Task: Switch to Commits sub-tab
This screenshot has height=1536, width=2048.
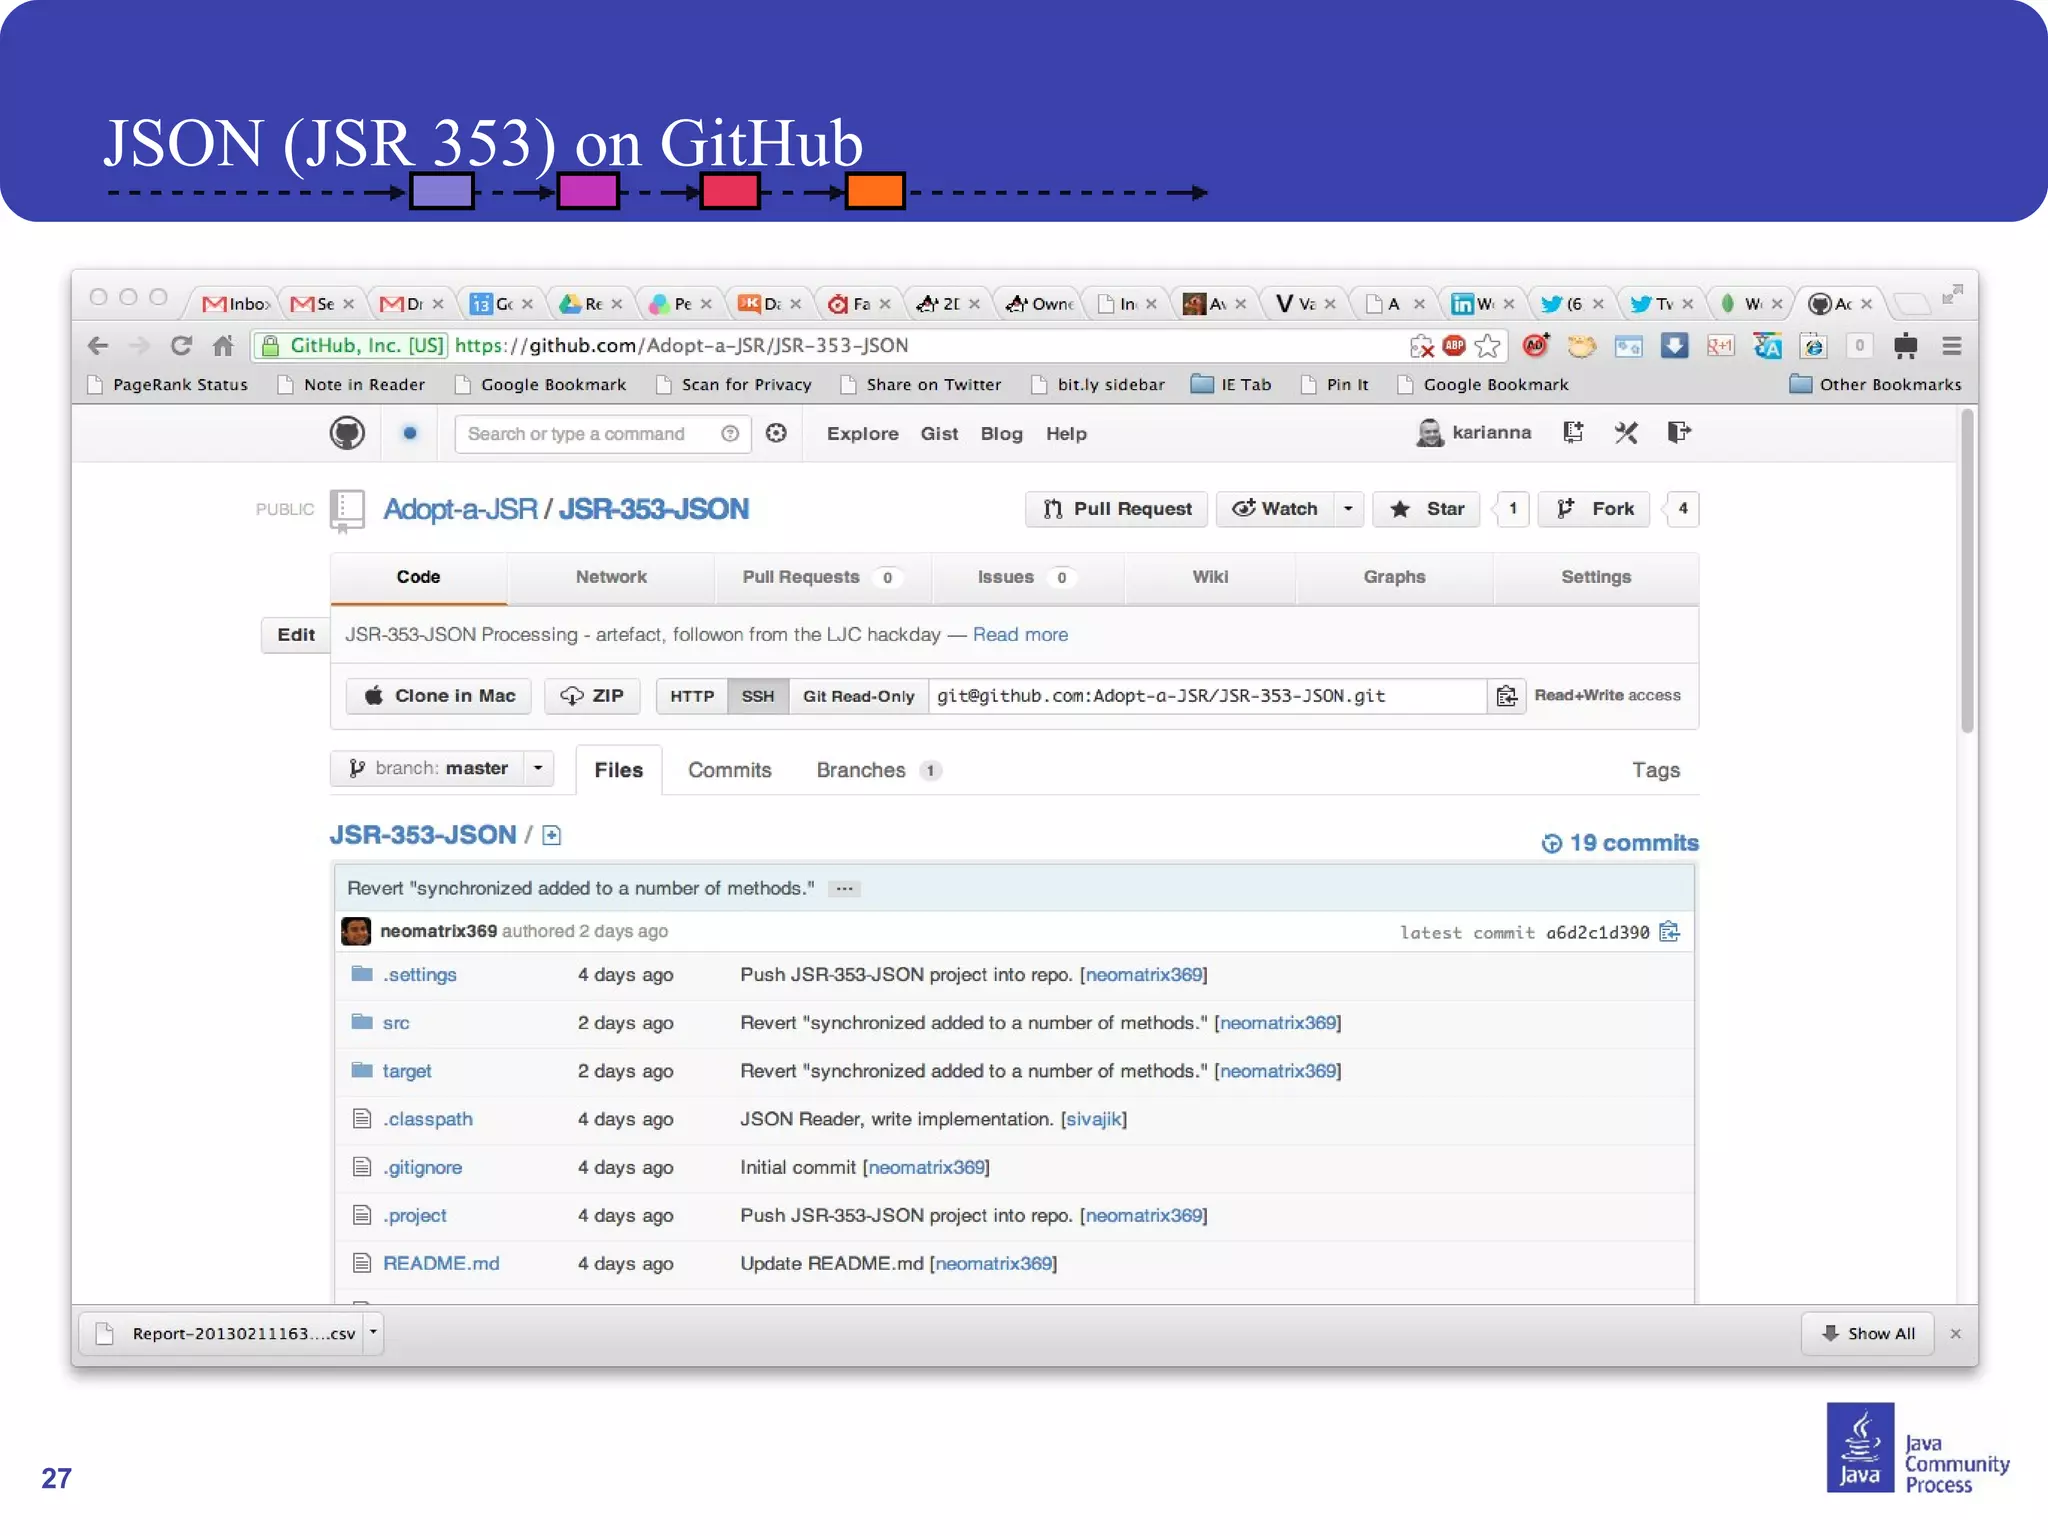Action: pos(730,770)
